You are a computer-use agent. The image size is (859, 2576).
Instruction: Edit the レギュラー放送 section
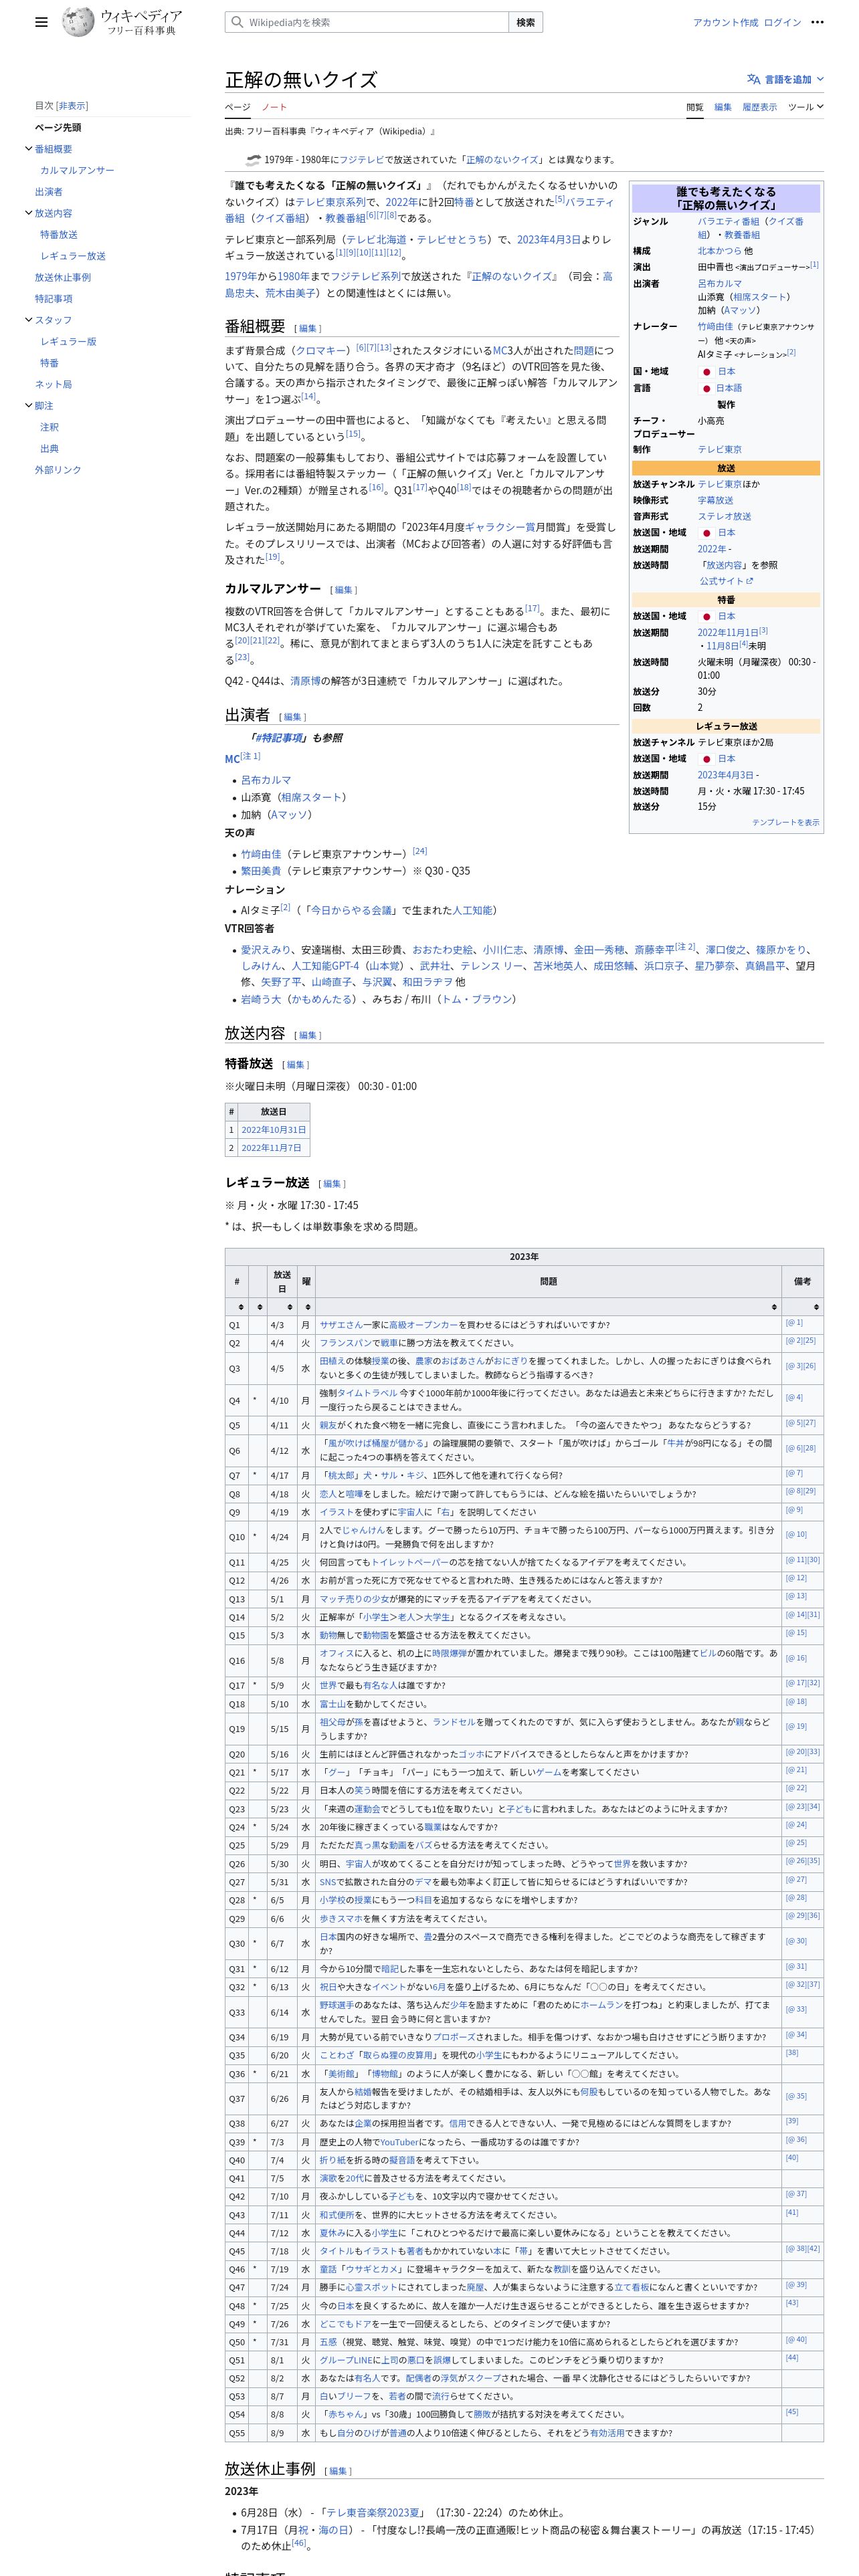click(x=332, y=1184)
